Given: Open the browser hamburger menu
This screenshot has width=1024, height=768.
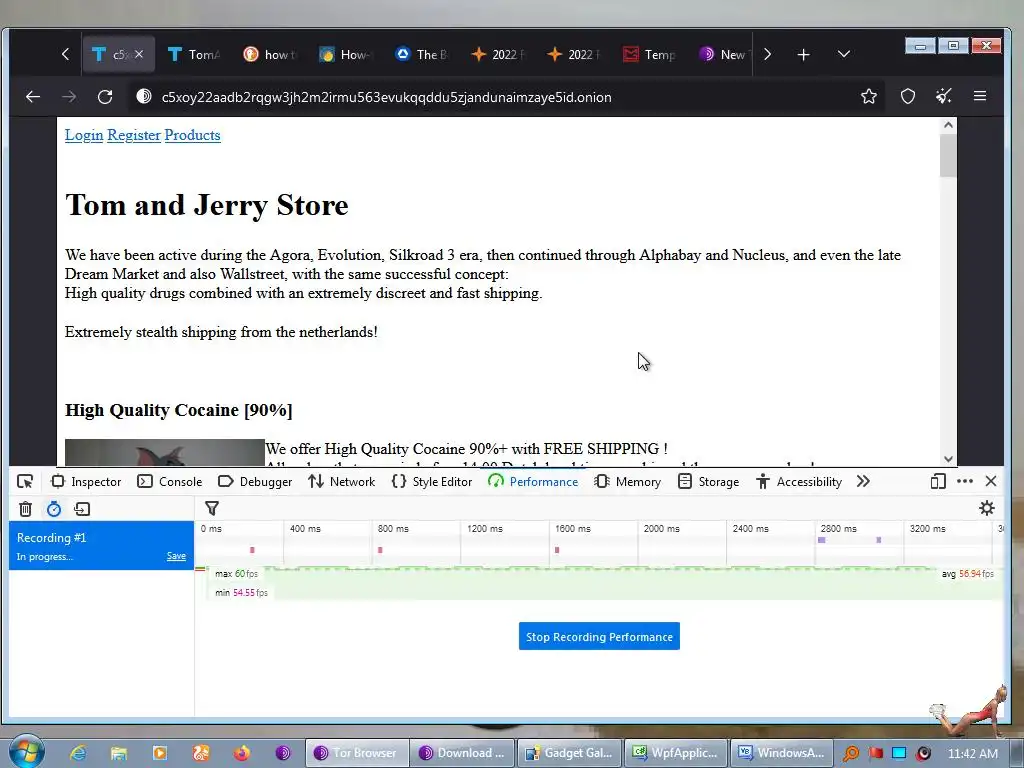Looking at the screenshot, I should coord(980,97).
